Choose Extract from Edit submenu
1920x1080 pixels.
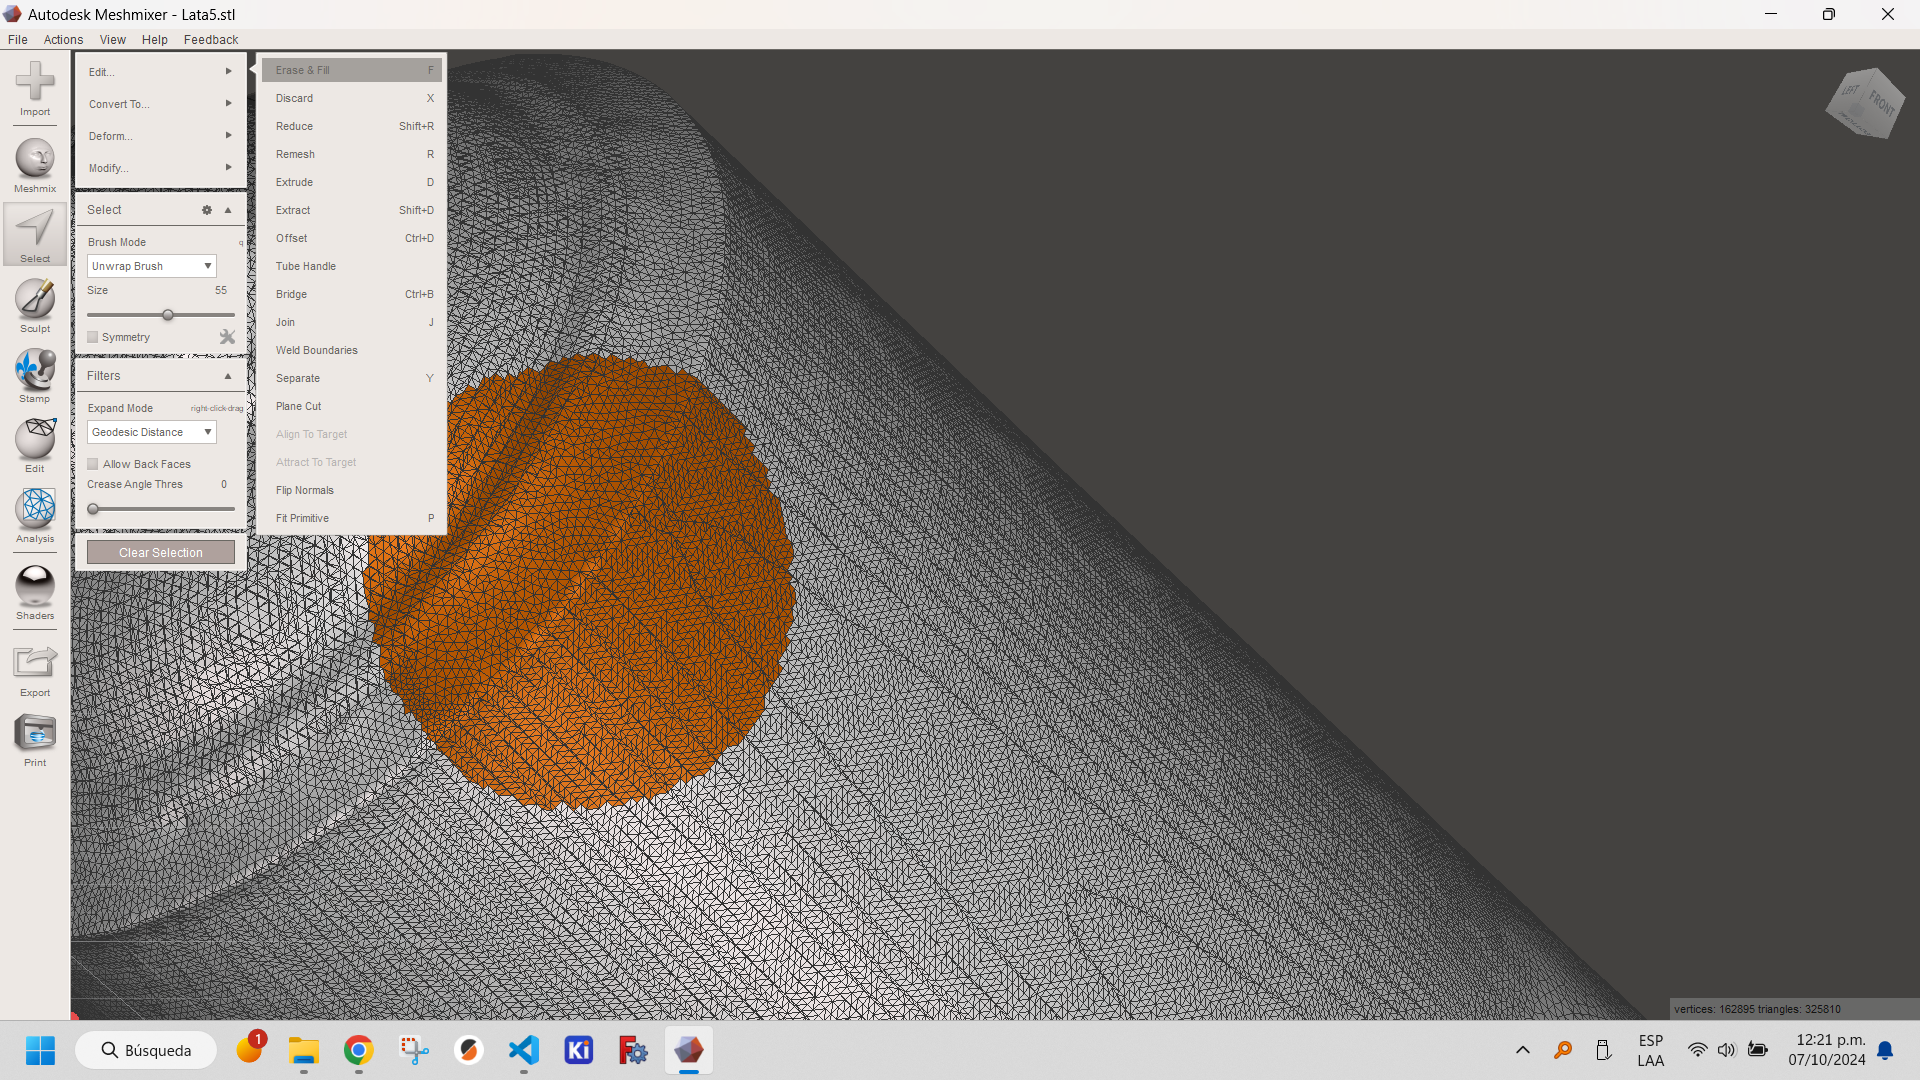coord(352,210)
